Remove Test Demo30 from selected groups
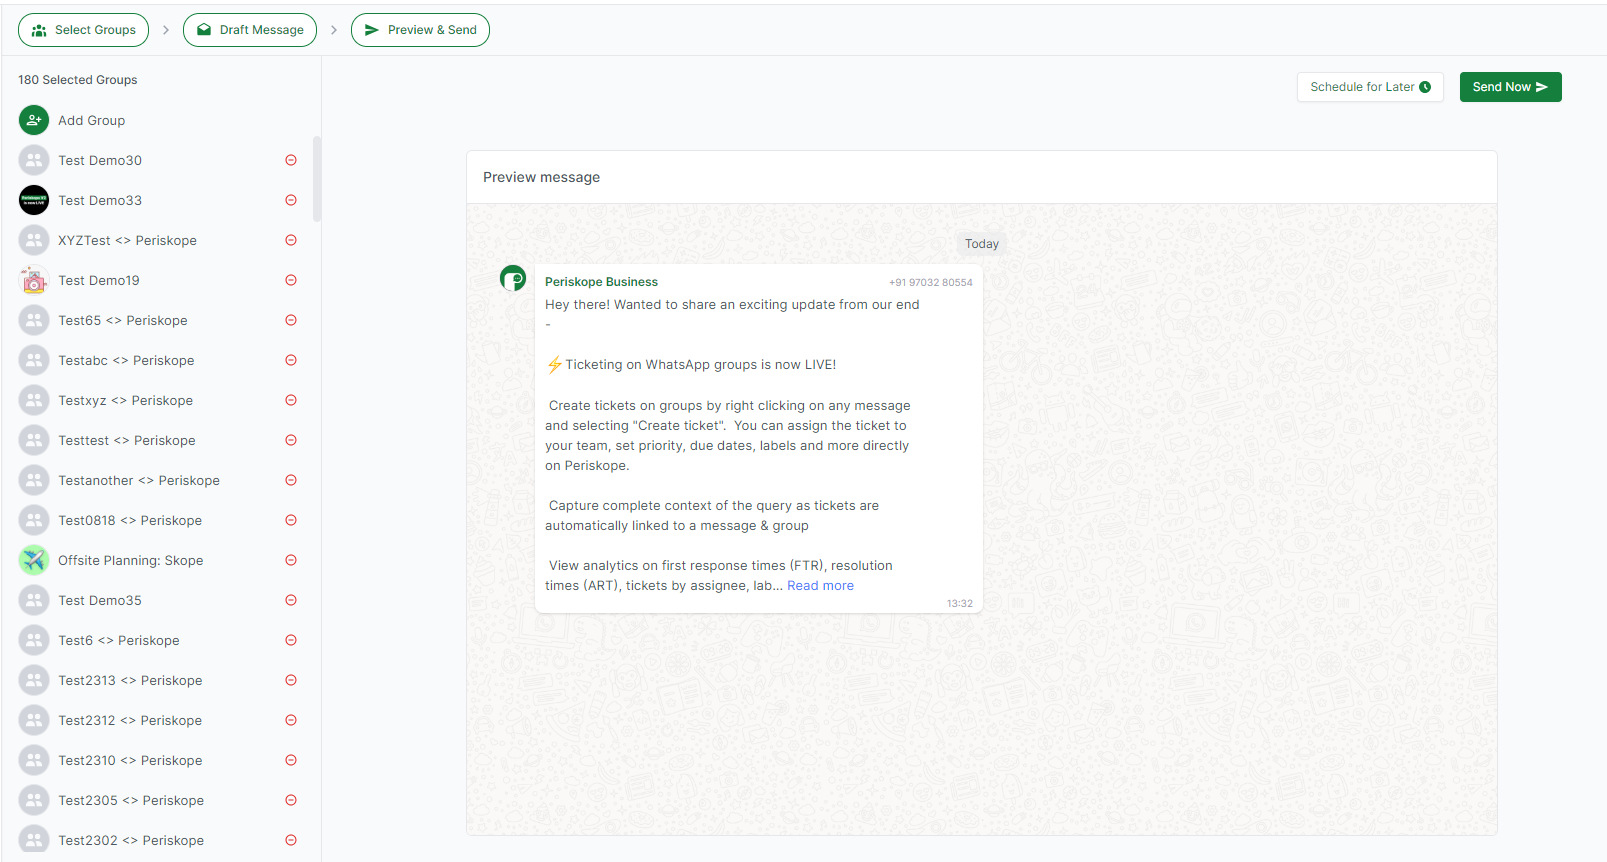Viewport: 1607px width, 862px height. (291, 160)
